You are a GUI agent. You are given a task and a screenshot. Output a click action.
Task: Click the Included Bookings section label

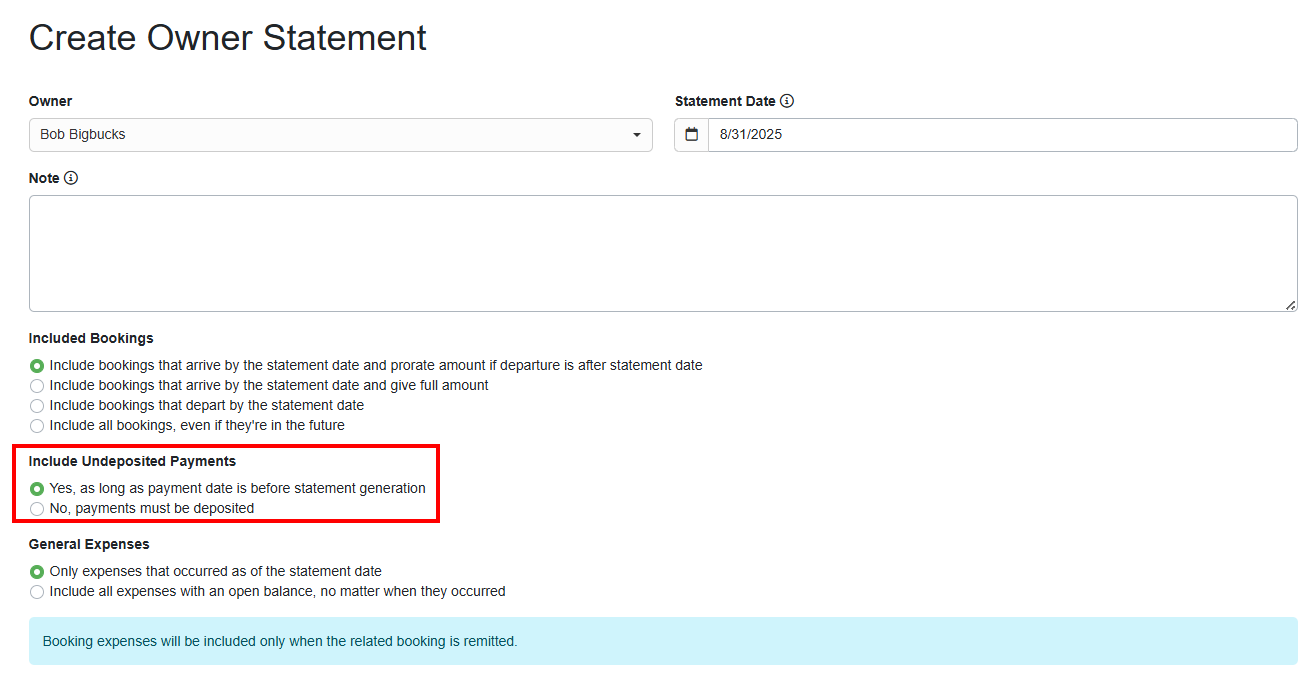pyautogui.click(x=91, y=338)
